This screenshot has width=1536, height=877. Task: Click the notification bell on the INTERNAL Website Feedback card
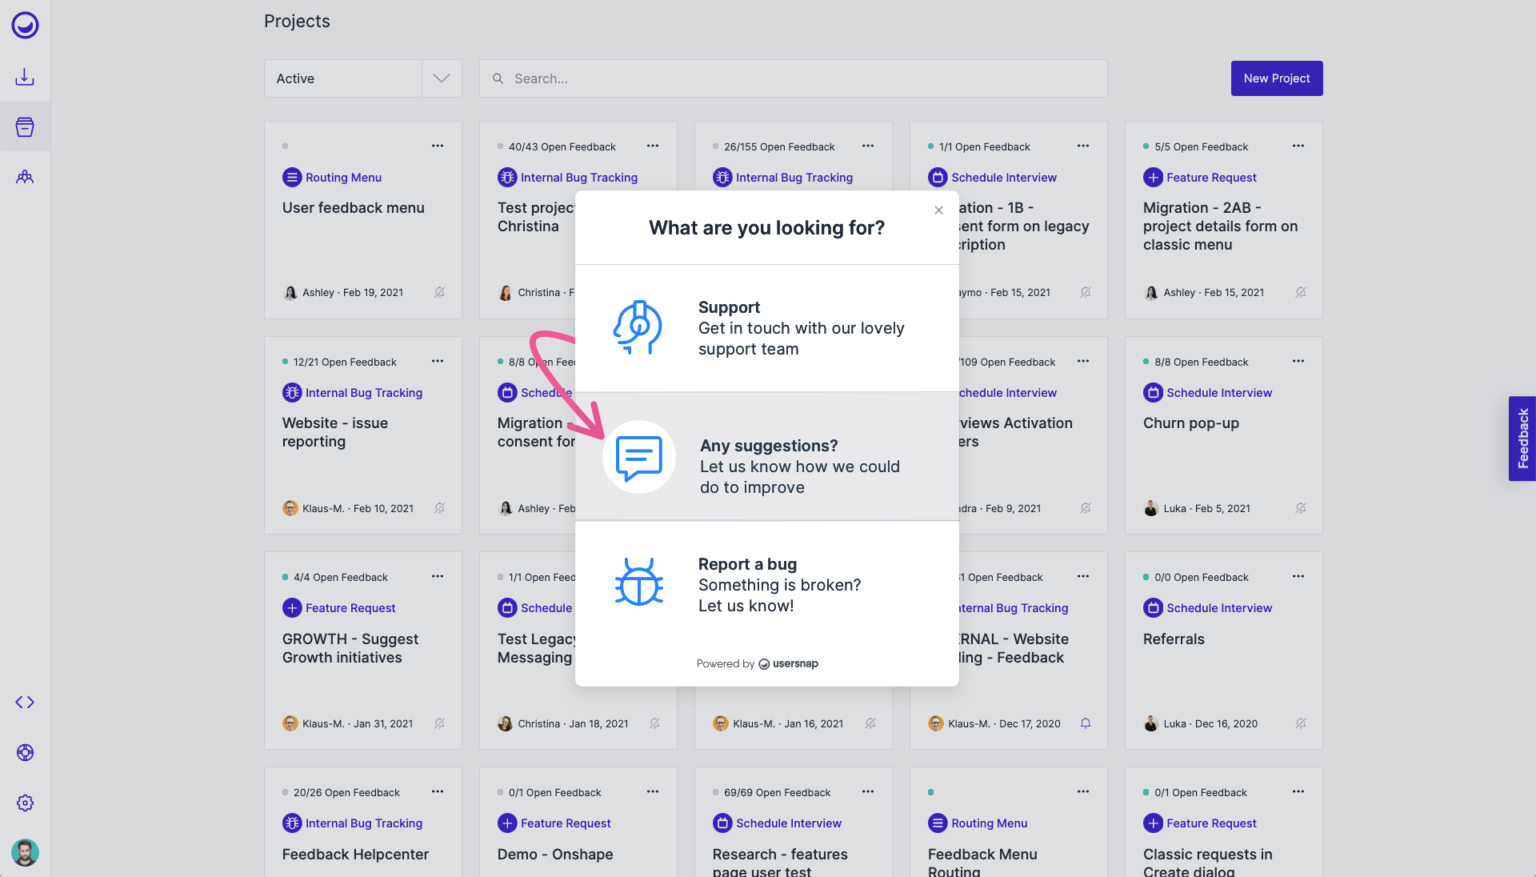(x=1085, y=723)
